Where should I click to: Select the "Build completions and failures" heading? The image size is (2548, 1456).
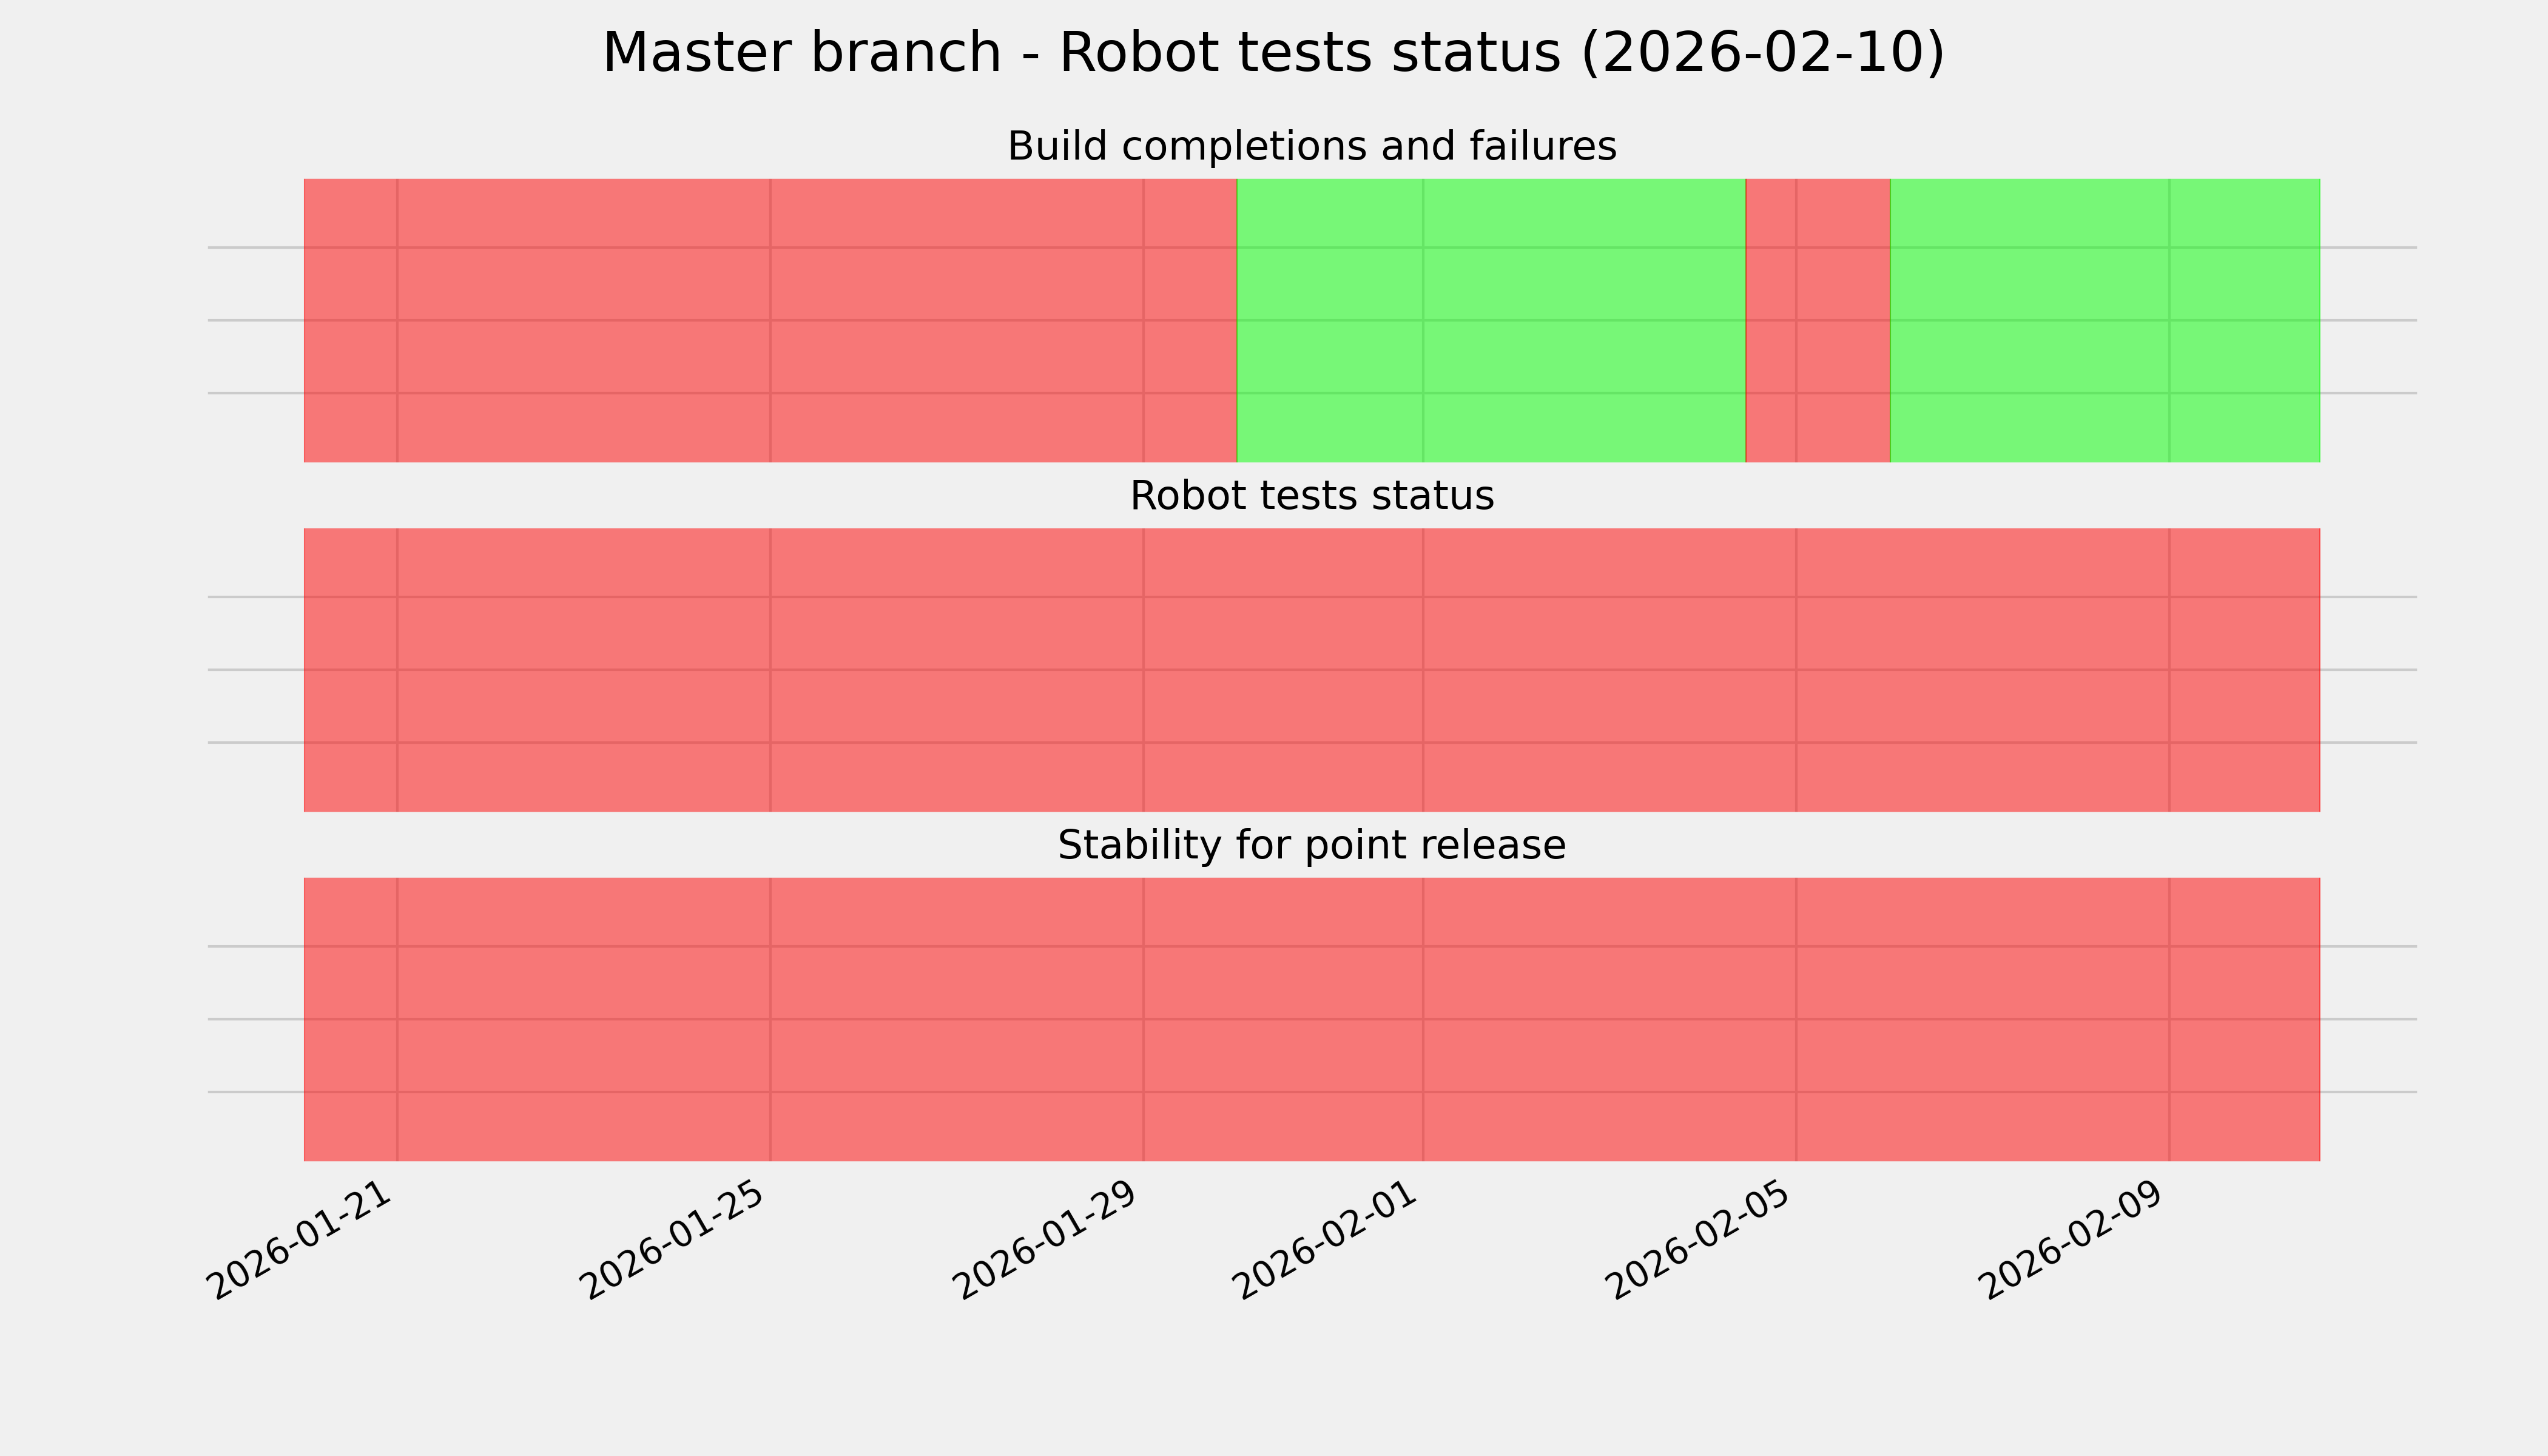[1311, 147]
